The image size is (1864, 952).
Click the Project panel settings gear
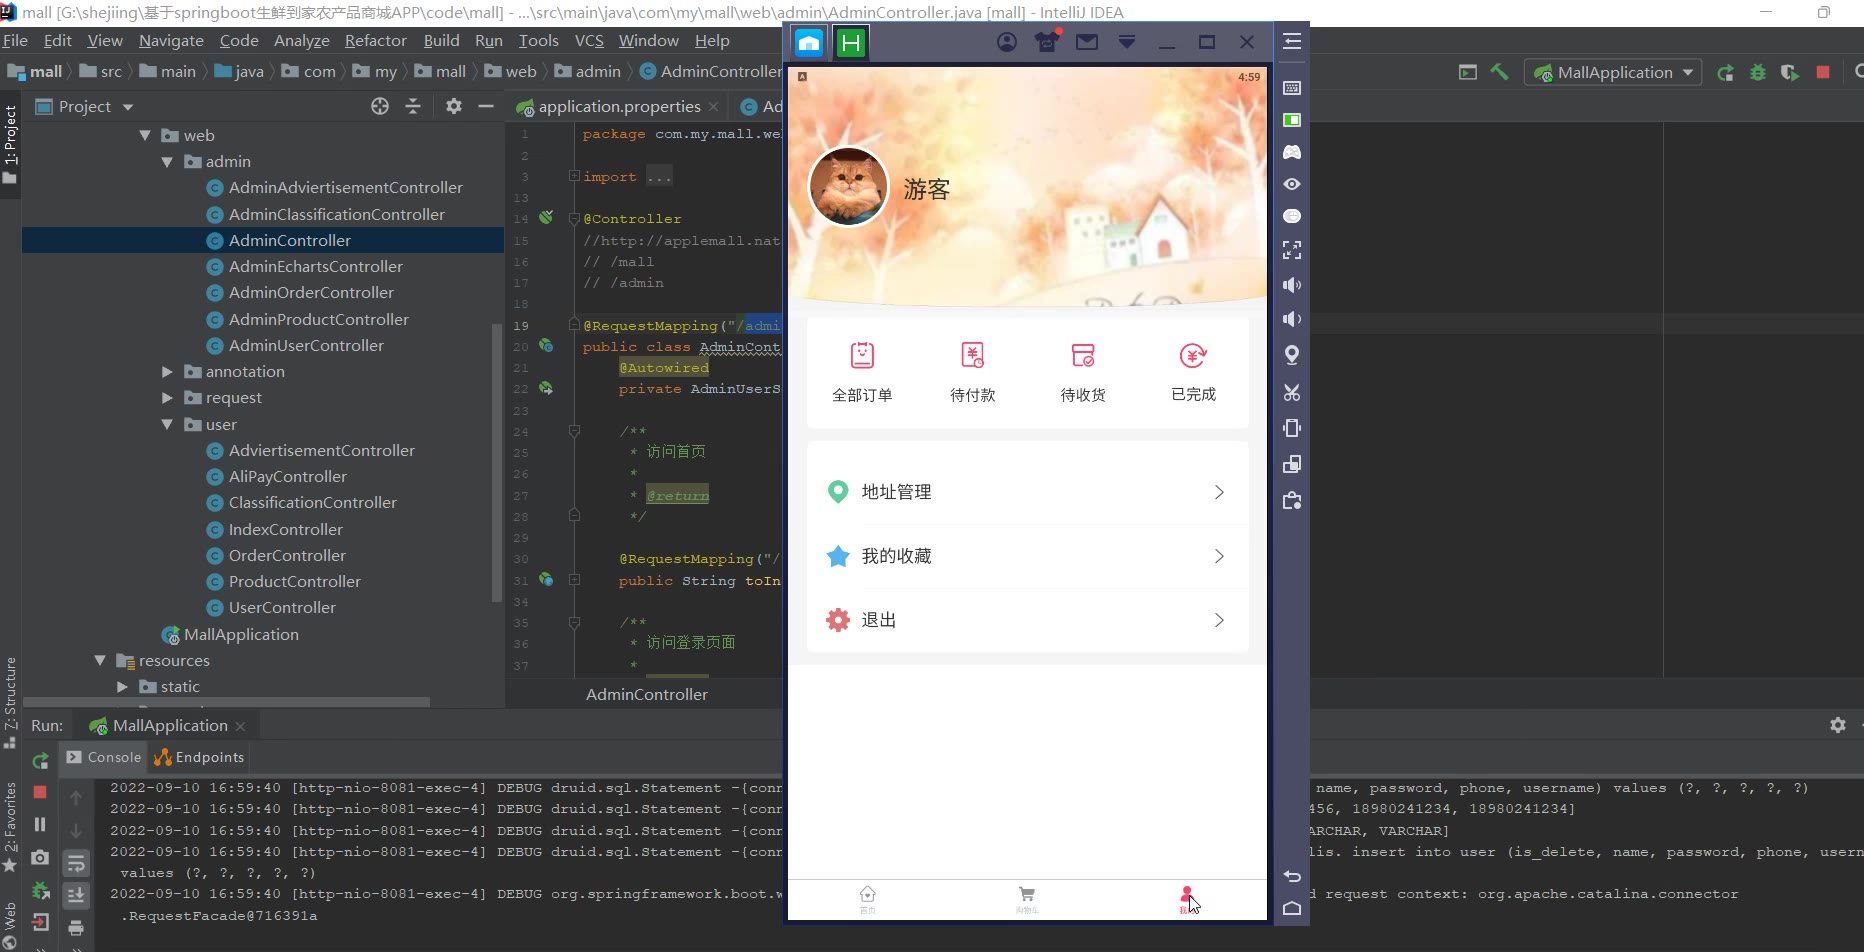point(454,106)
